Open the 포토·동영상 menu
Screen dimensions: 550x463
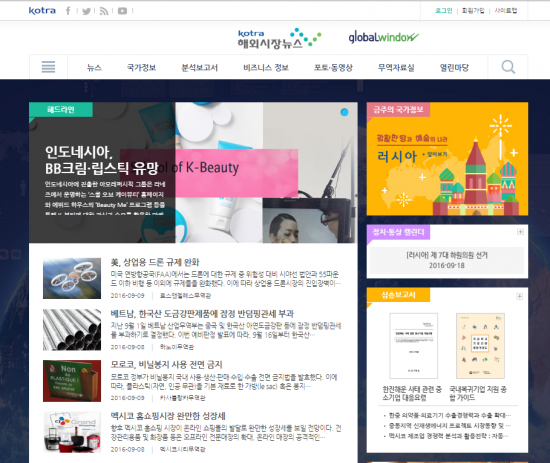coord(333,68)
